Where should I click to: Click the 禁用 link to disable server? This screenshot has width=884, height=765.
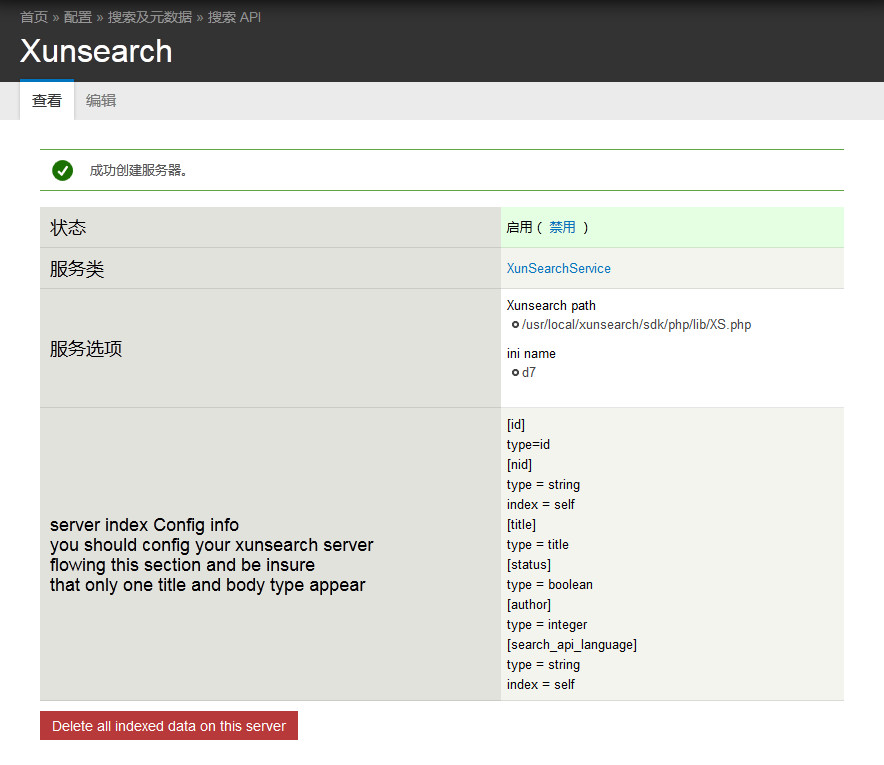(x=562, y=227)
